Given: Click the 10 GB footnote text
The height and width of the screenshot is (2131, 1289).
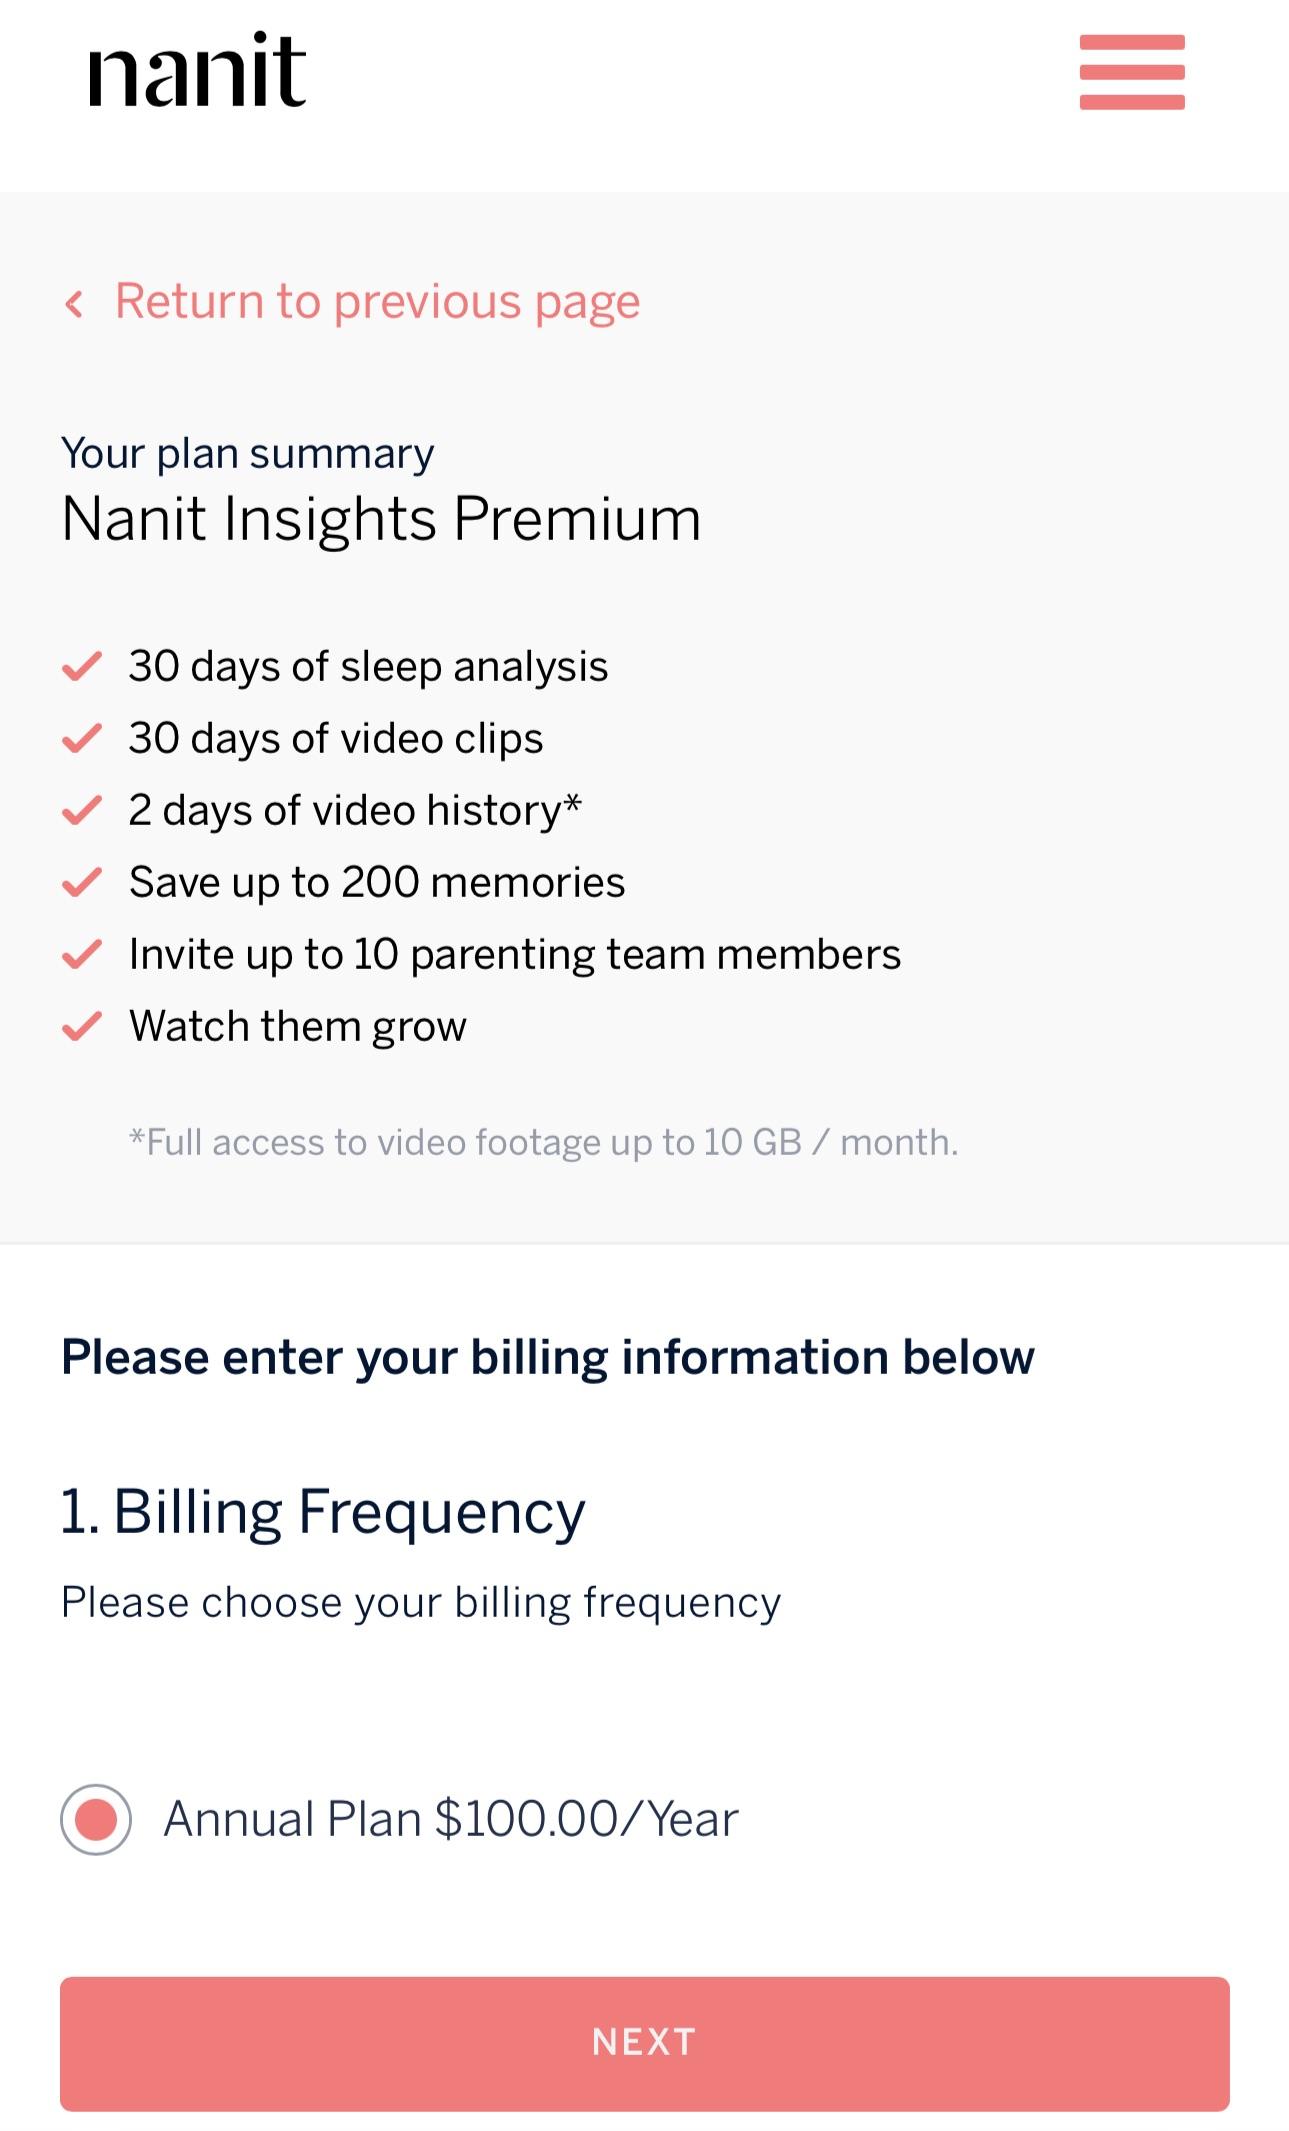Looking at the screenshot, I should coord(546,1142).
